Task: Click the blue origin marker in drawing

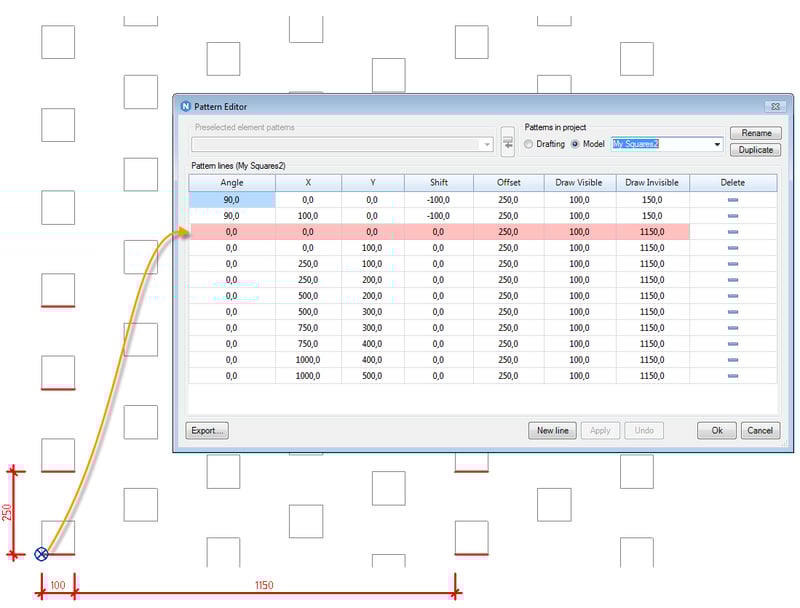Action: pos(41,554)
